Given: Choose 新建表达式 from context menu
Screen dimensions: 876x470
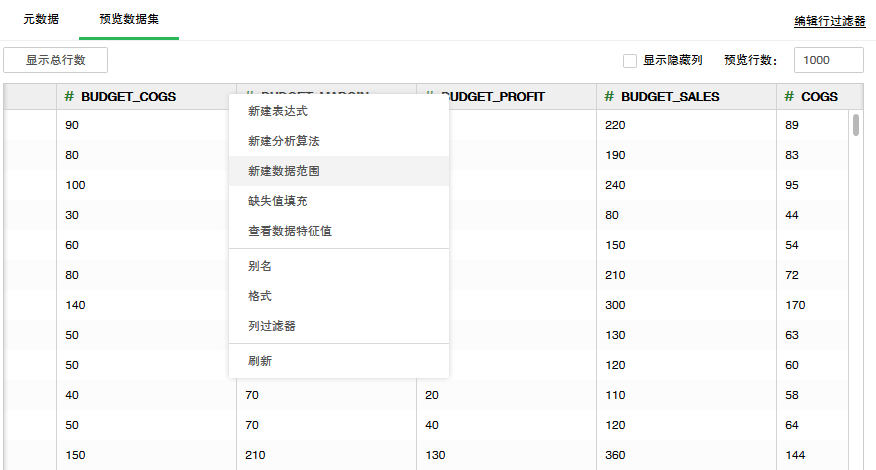Looking at the screenshot, I should click(x=278, y=111).
